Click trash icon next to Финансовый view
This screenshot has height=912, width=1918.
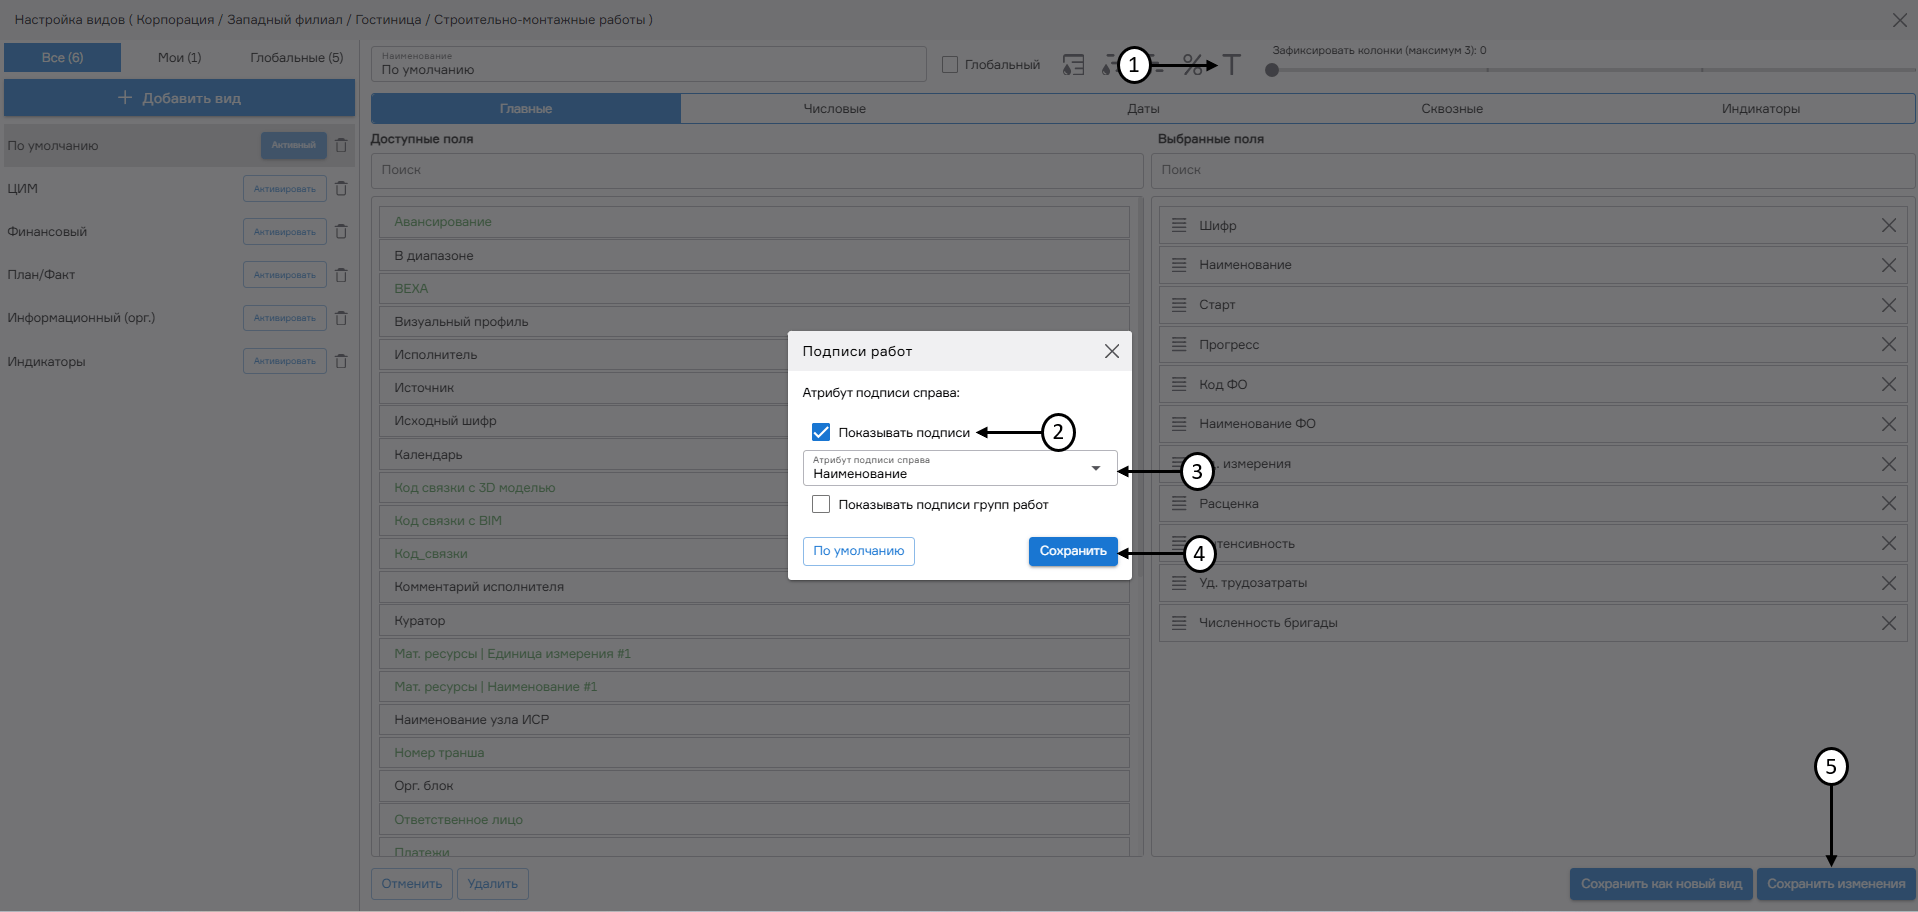tap(341, 231)
